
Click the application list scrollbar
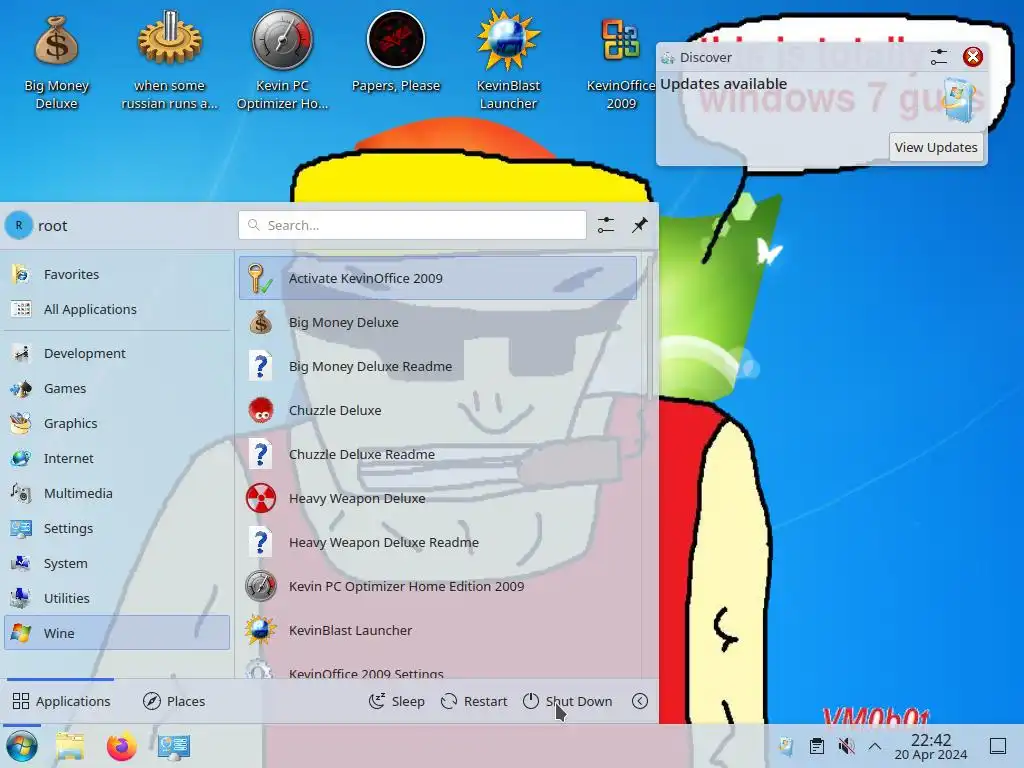click(648, 327)
